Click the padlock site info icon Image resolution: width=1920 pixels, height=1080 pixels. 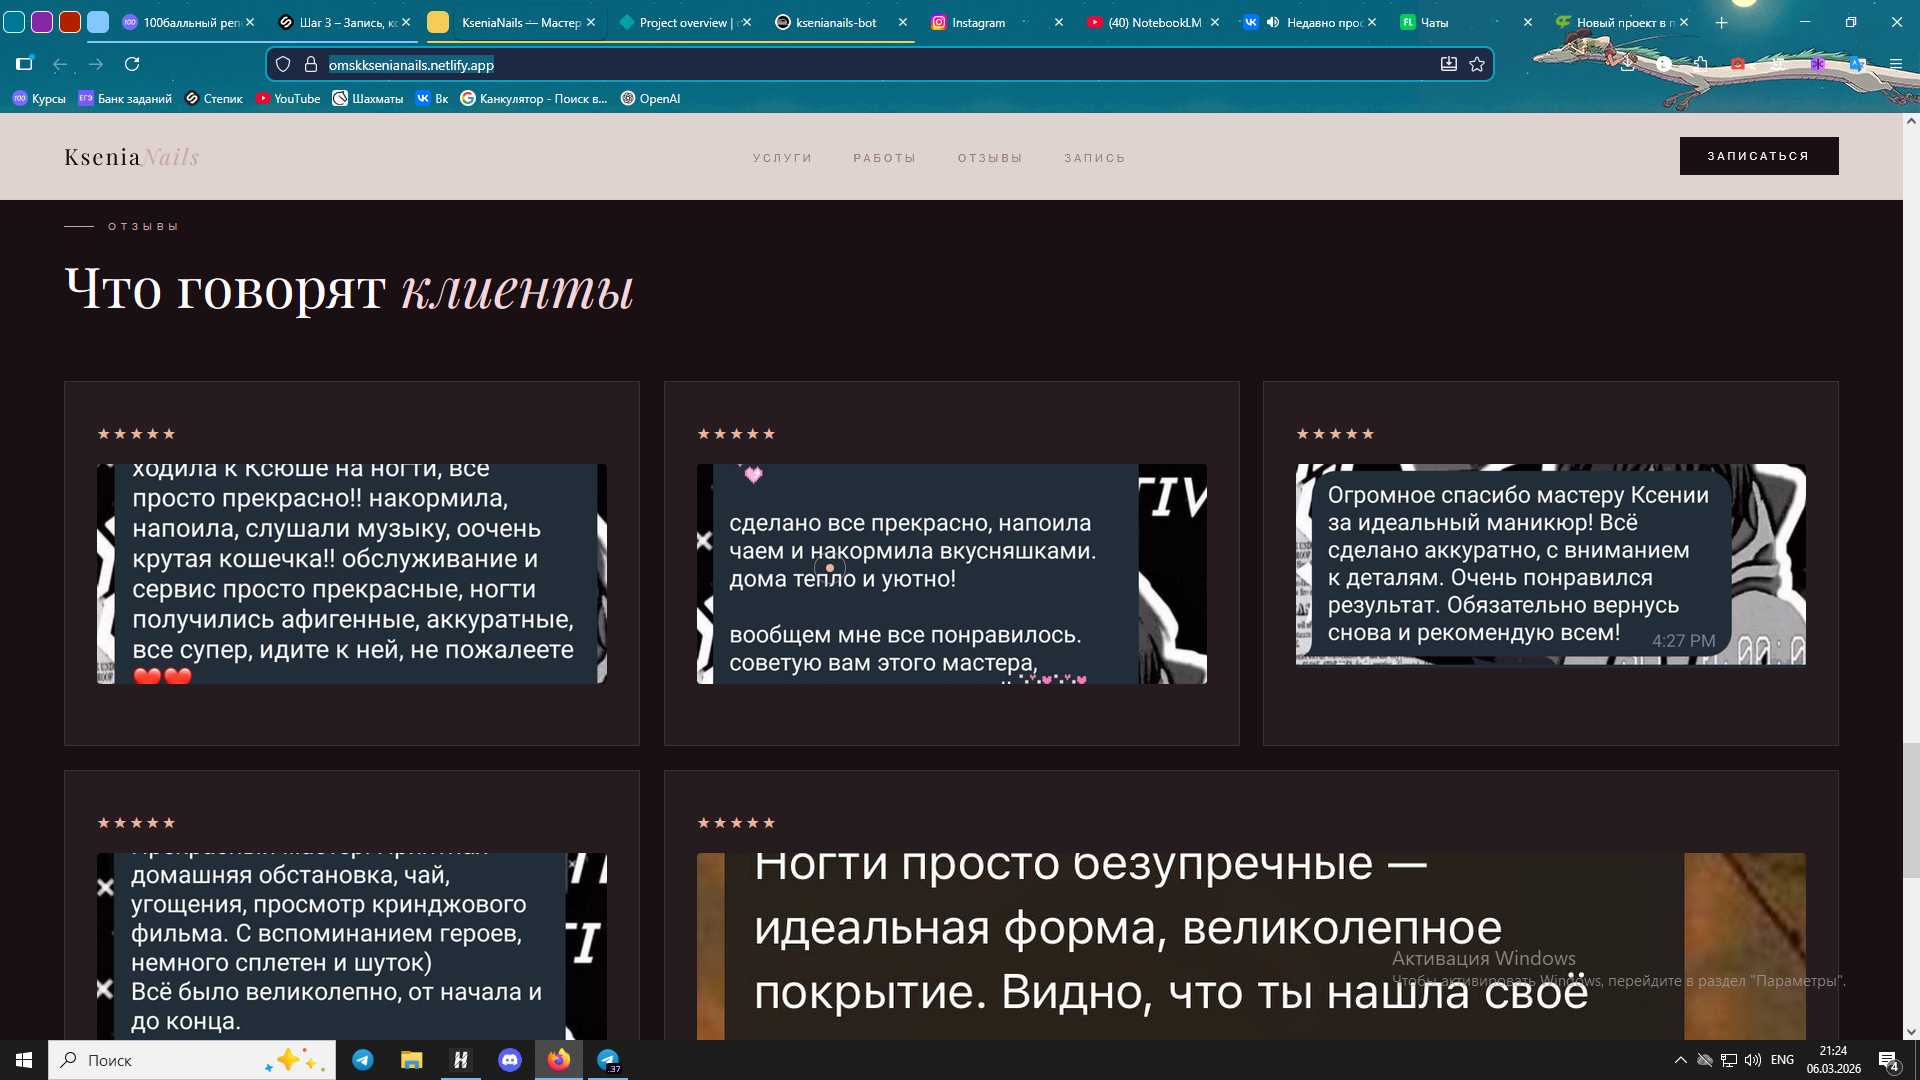coord(311,64)
